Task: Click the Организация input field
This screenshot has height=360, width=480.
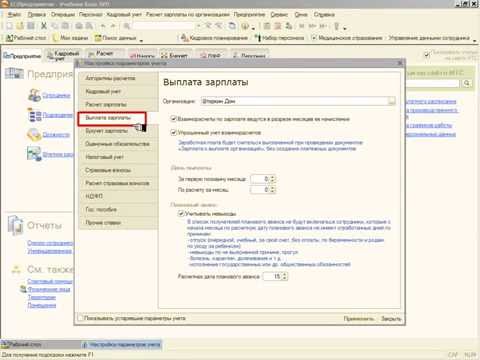Action: (295, 101)
